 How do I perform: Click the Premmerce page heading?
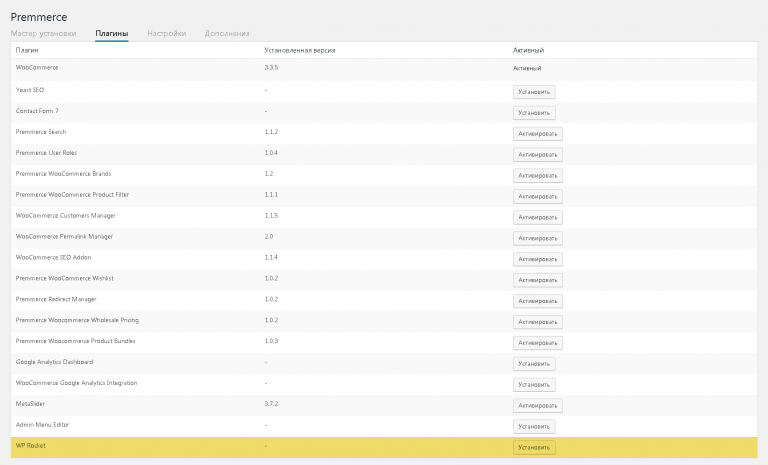39,17
